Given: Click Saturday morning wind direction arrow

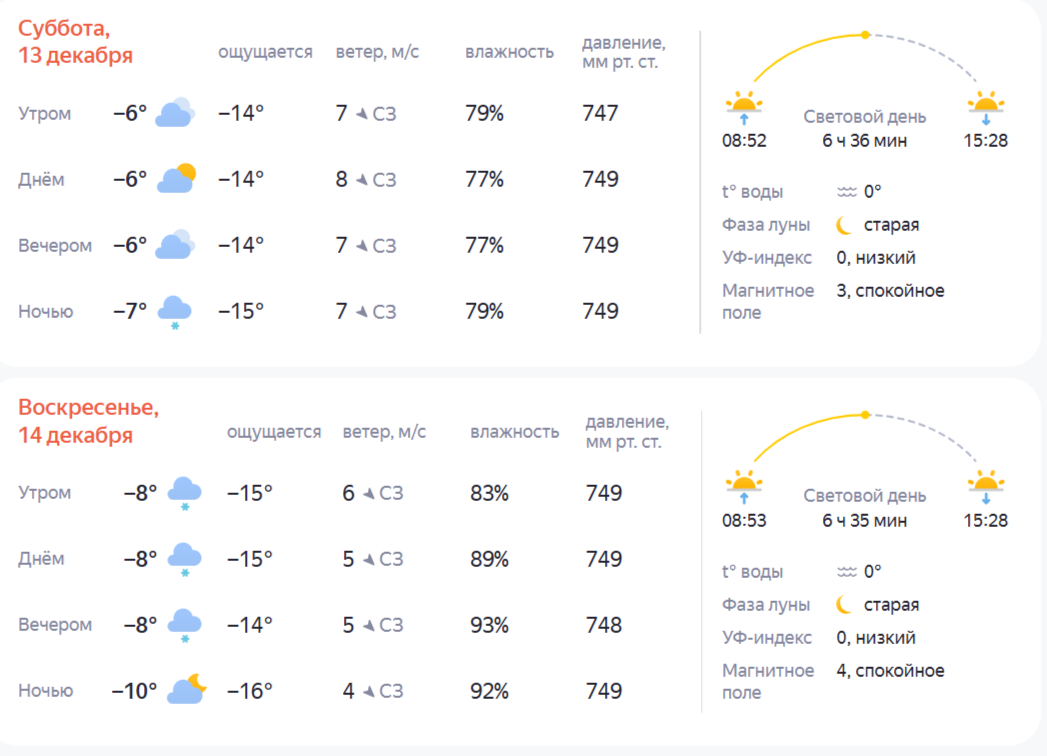Looking at the screenshot, I should point(362,114).
